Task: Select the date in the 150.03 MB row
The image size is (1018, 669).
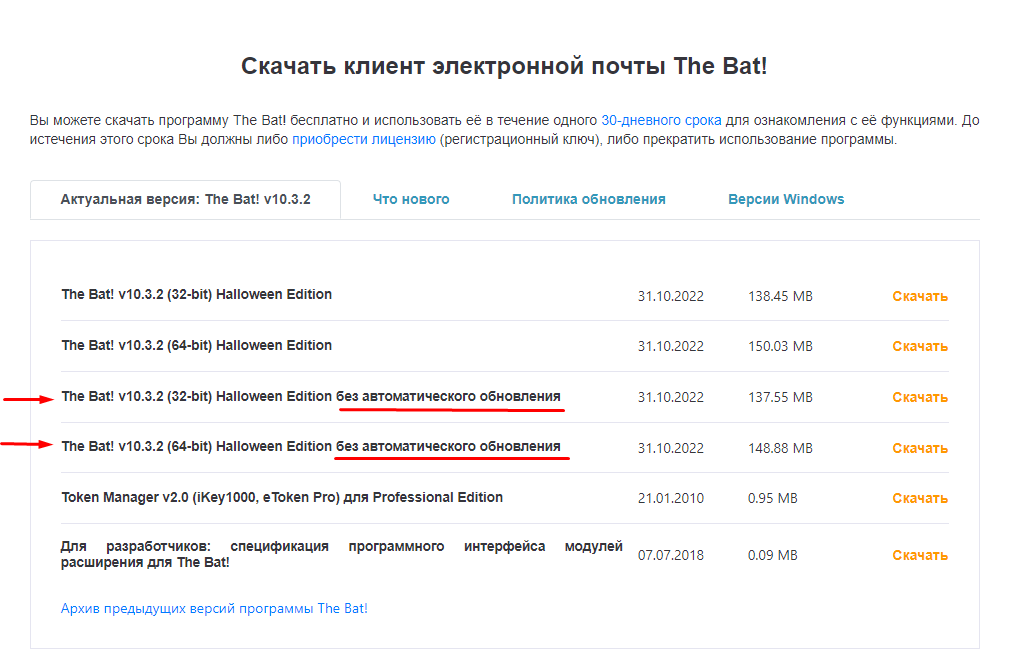Action: 671,346
